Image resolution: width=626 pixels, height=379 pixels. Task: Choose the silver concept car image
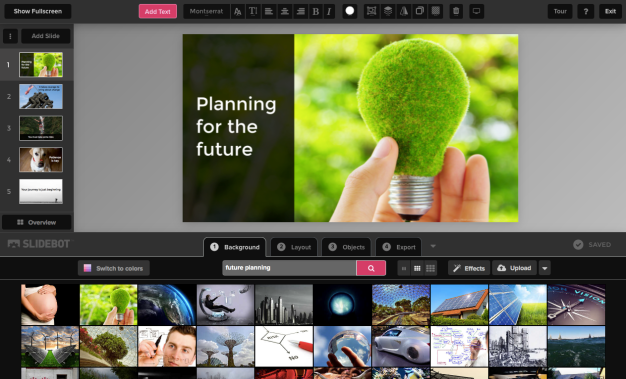pos(401,346)
